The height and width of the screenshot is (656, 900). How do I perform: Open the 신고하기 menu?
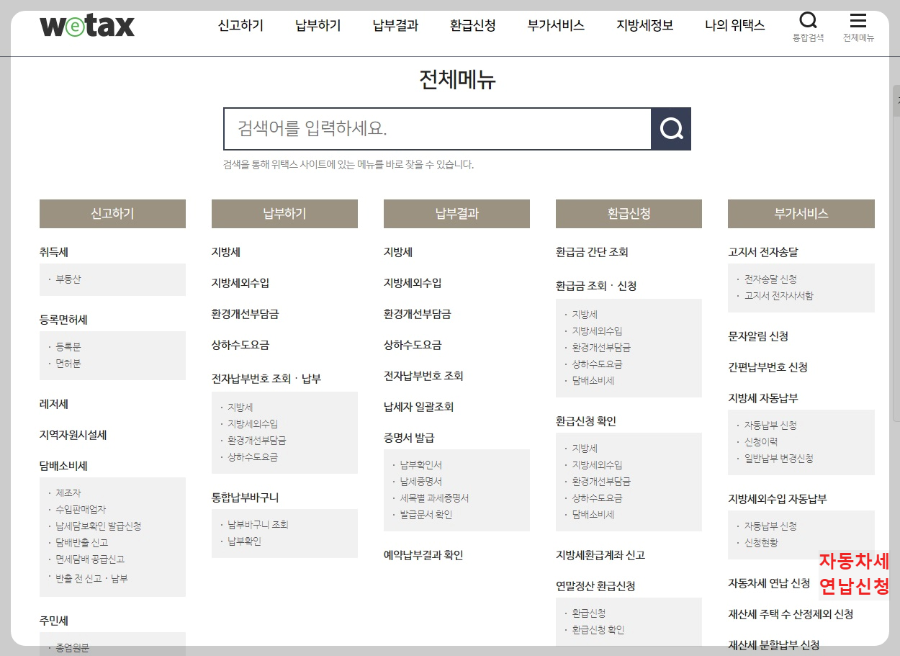(240, 26)
